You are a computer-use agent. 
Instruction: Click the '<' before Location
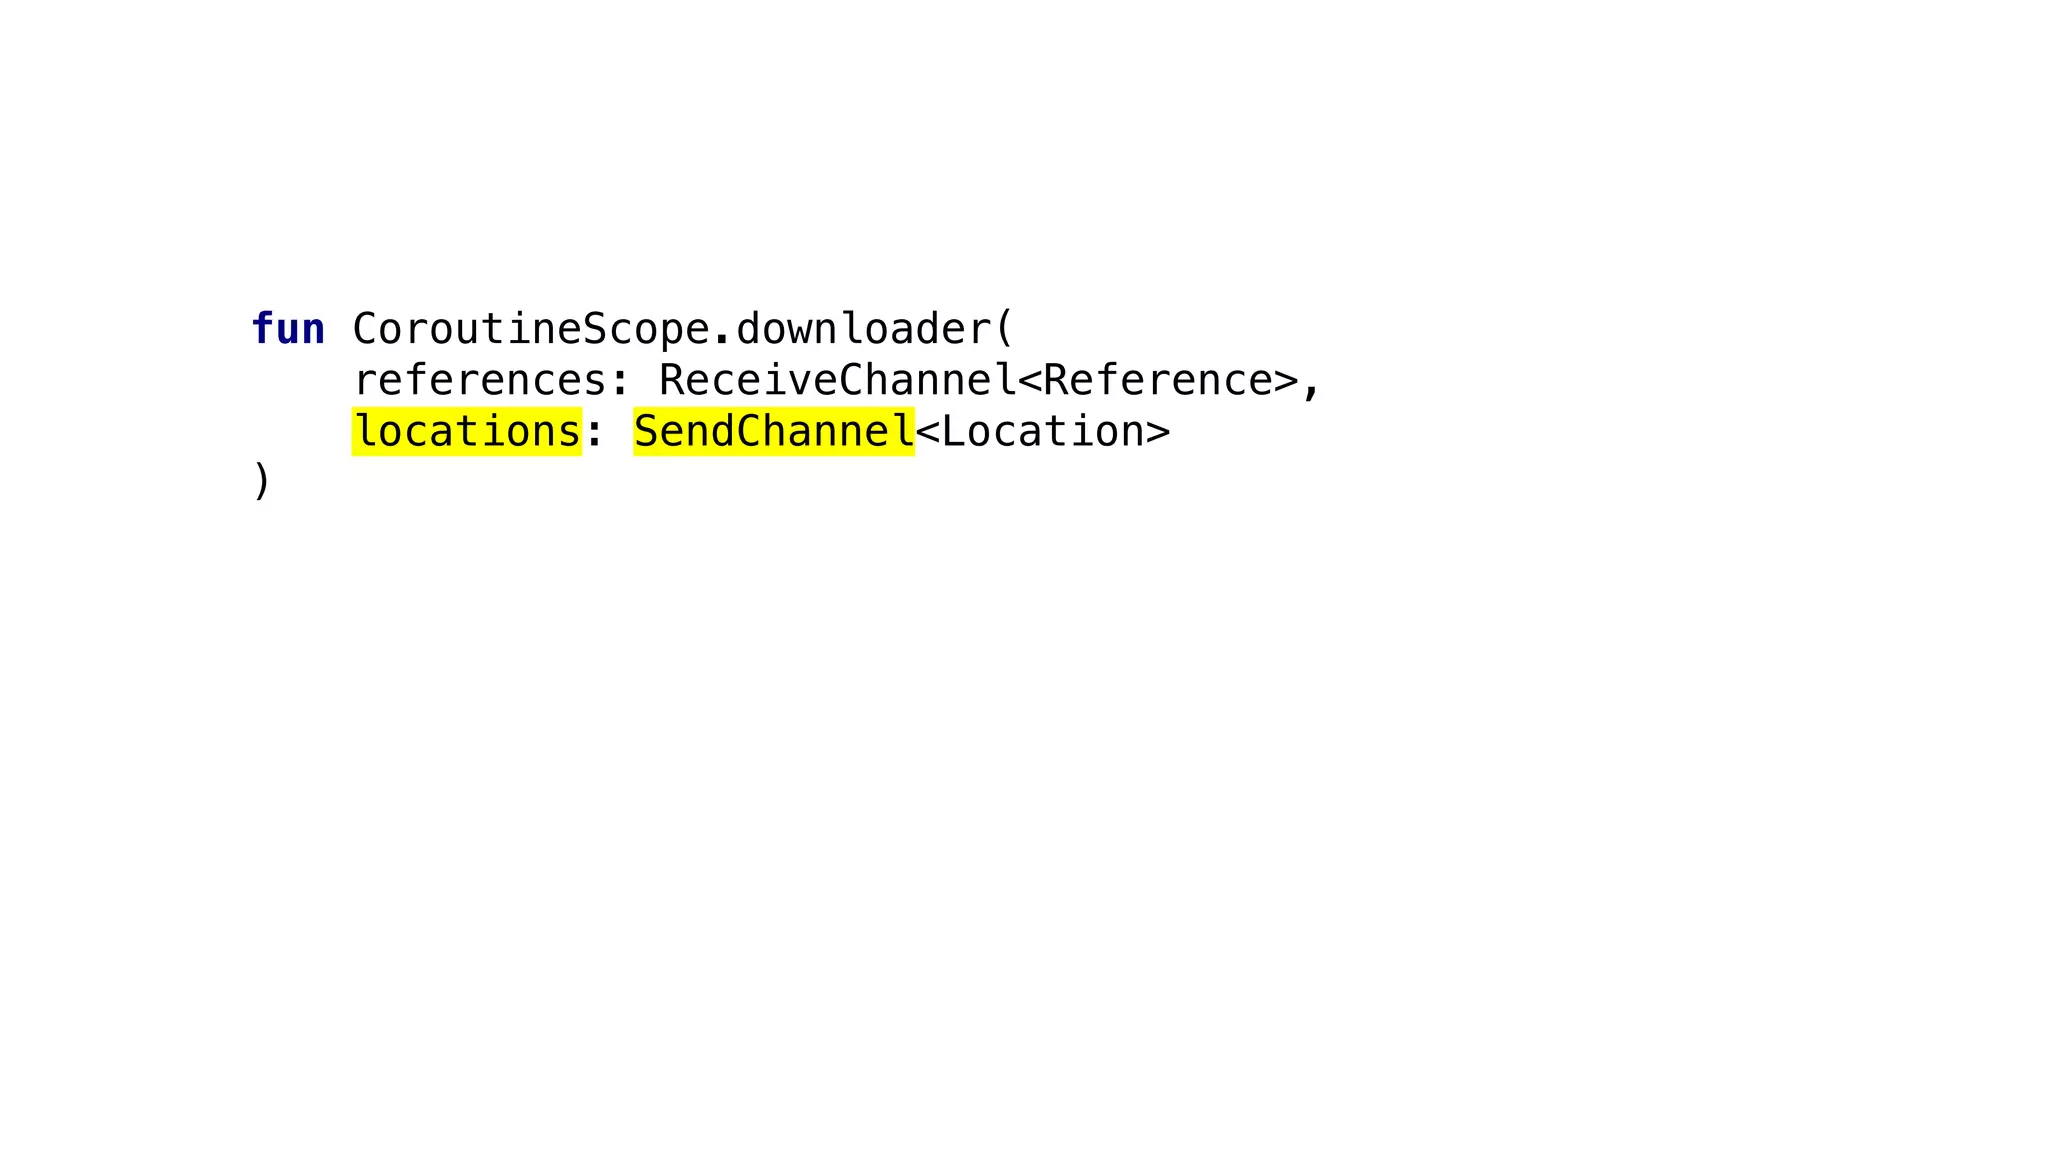[x=927, y=433]
